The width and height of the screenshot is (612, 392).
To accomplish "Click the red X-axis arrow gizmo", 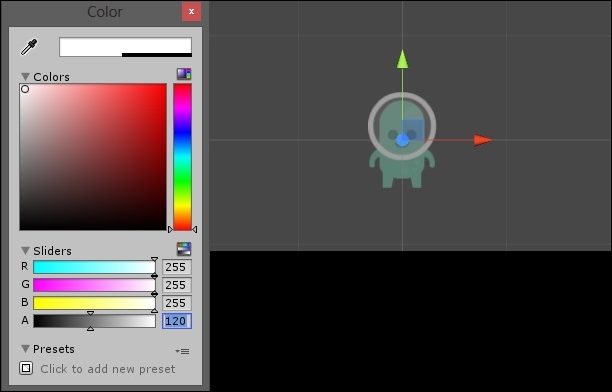I will (x=483, y=140).
